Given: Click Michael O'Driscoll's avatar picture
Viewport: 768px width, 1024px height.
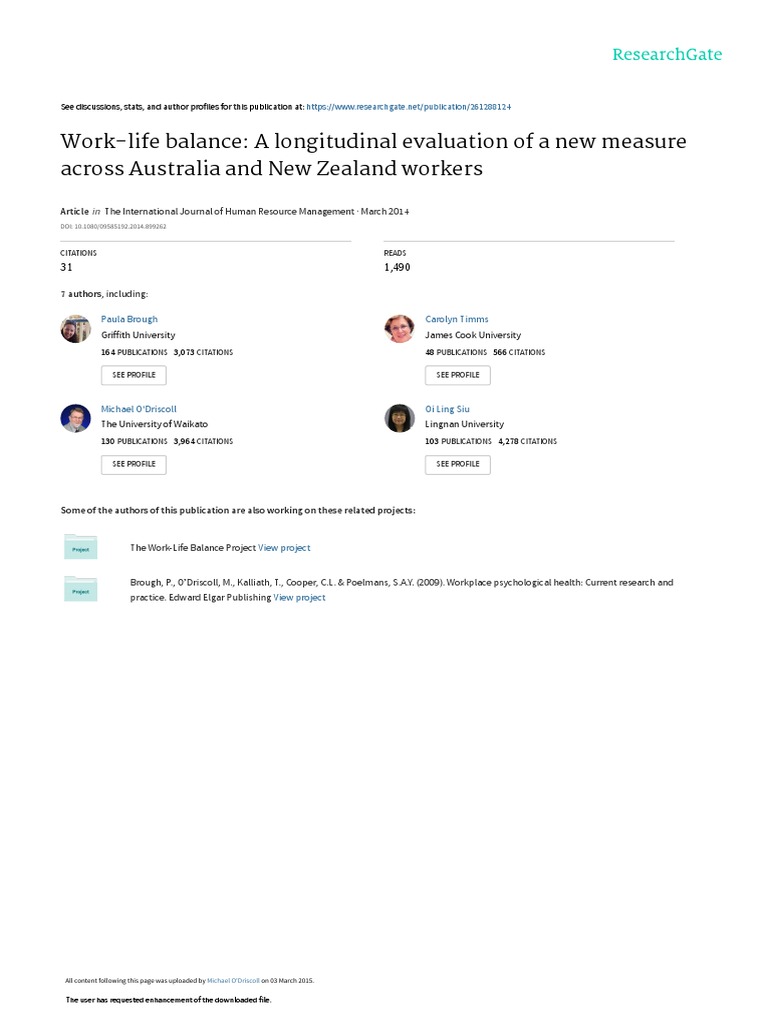Looking at the screenshot, I should pos(76,418).
